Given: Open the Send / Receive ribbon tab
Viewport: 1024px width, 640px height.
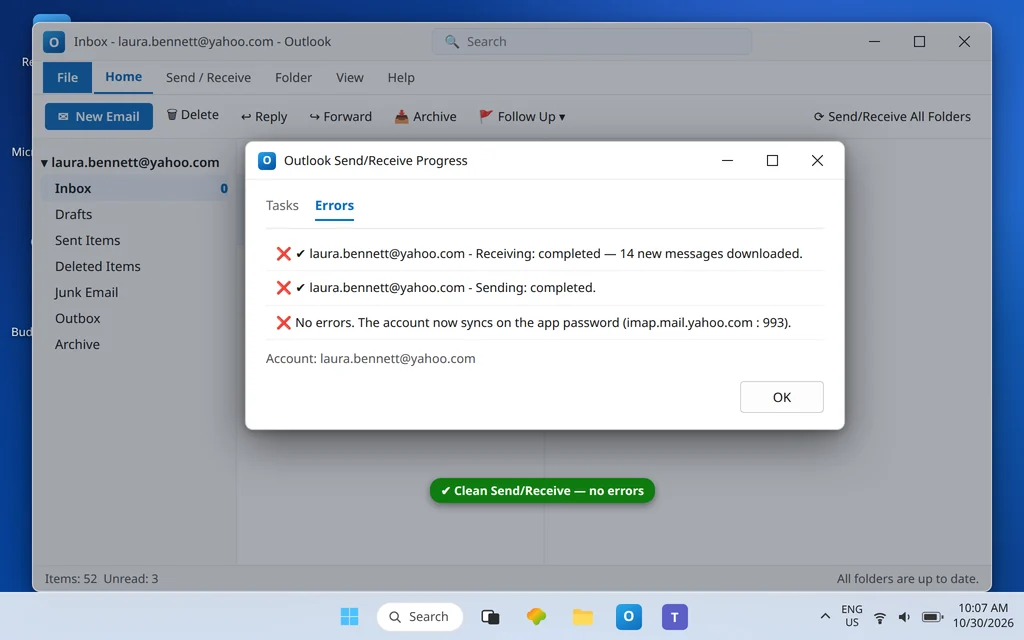Looking at the screenshot, I should (x=208, y=78).
